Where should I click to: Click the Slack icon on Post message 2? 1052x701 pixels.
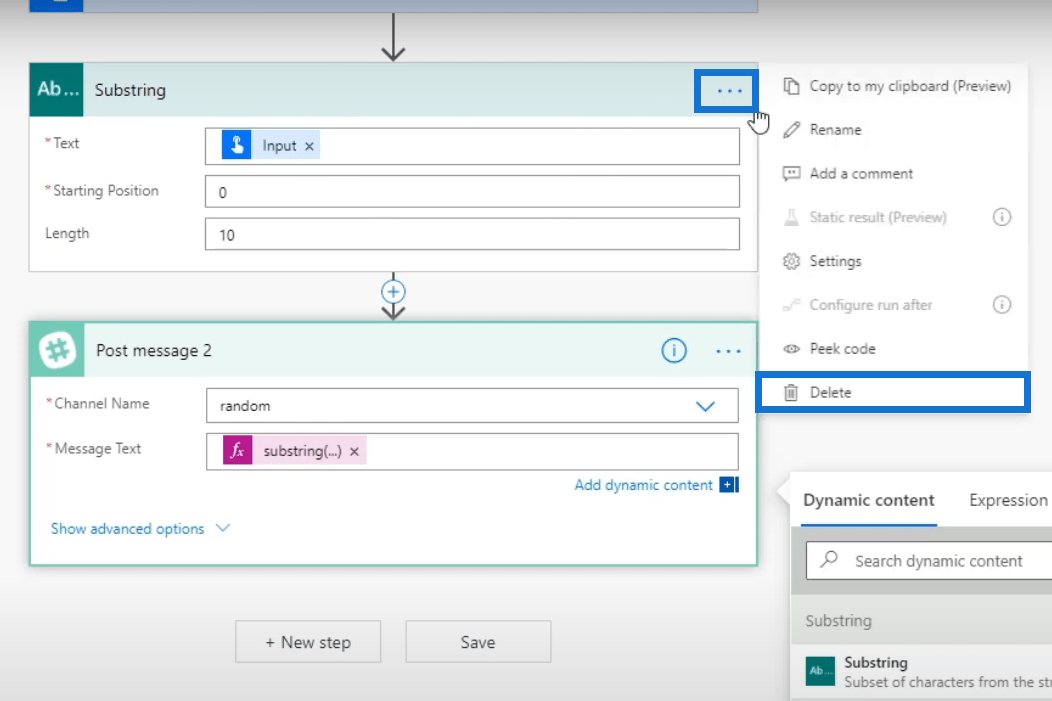[58, 350]
